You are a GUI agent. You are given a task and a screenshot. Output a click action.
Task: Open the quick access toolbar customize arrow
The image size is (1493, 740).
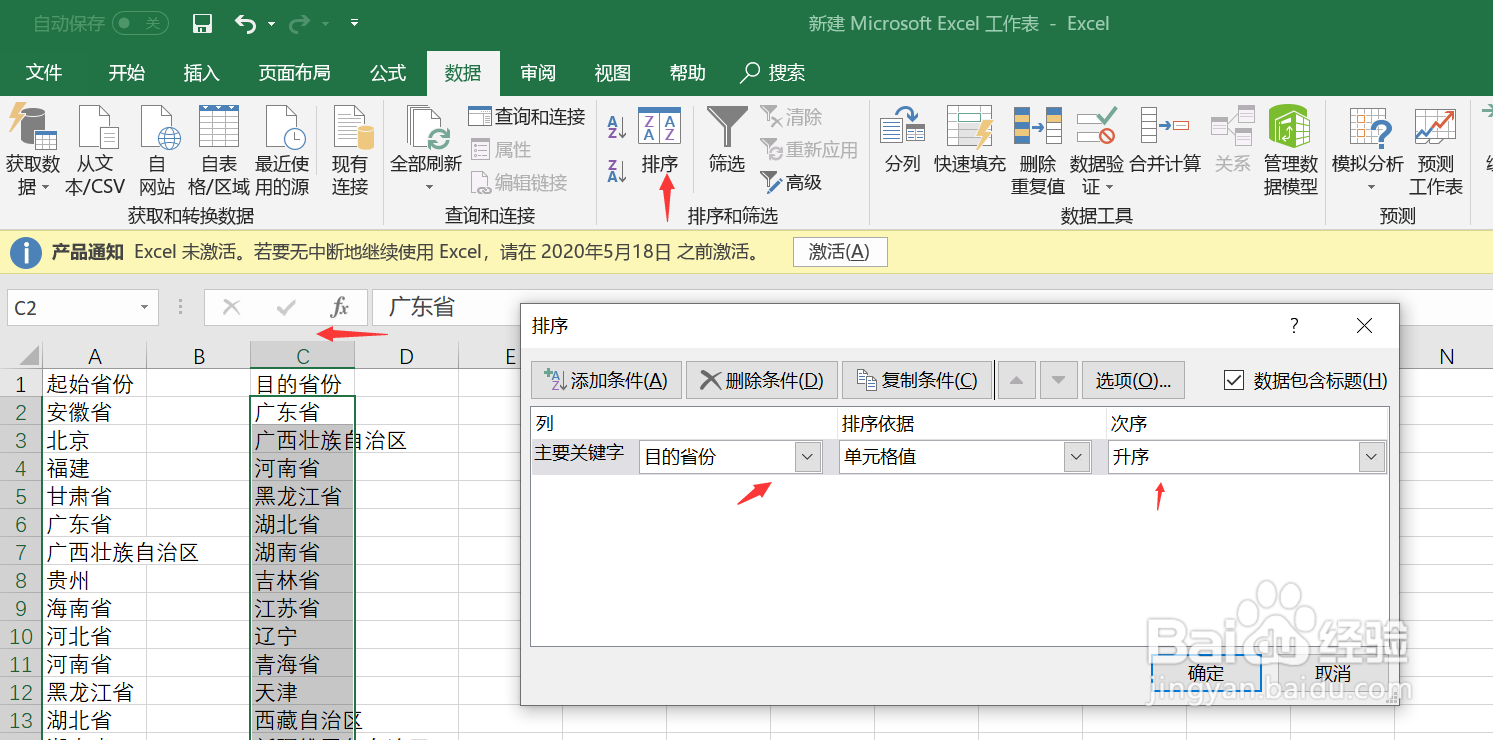point(355,23)
